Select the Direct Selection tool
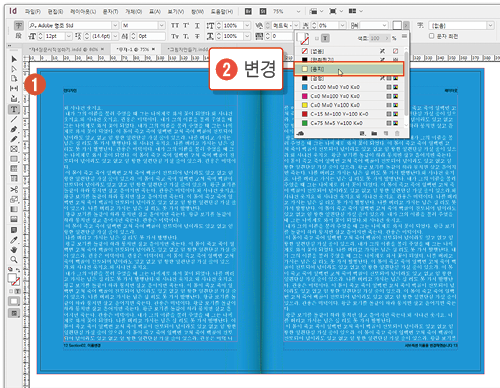The width and height of the screenshot is (500, 388). click(x=14, y=69)
